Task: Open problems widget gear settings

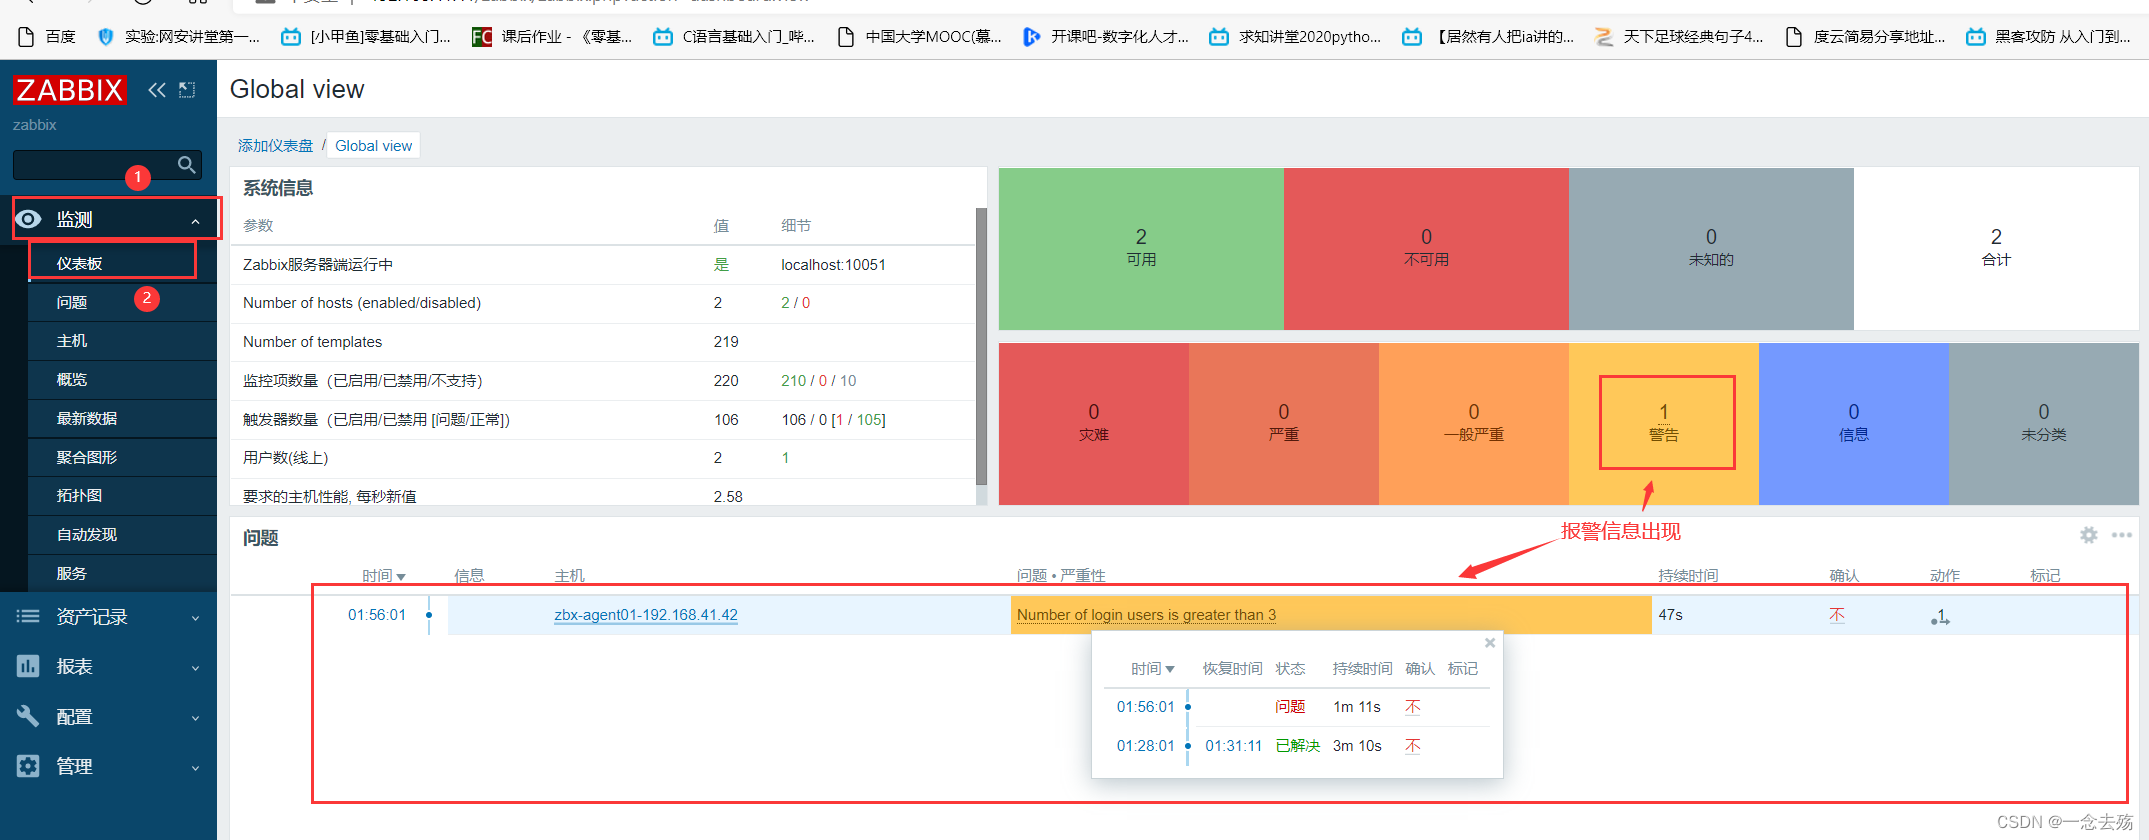Action: [x=2088, y=535]
